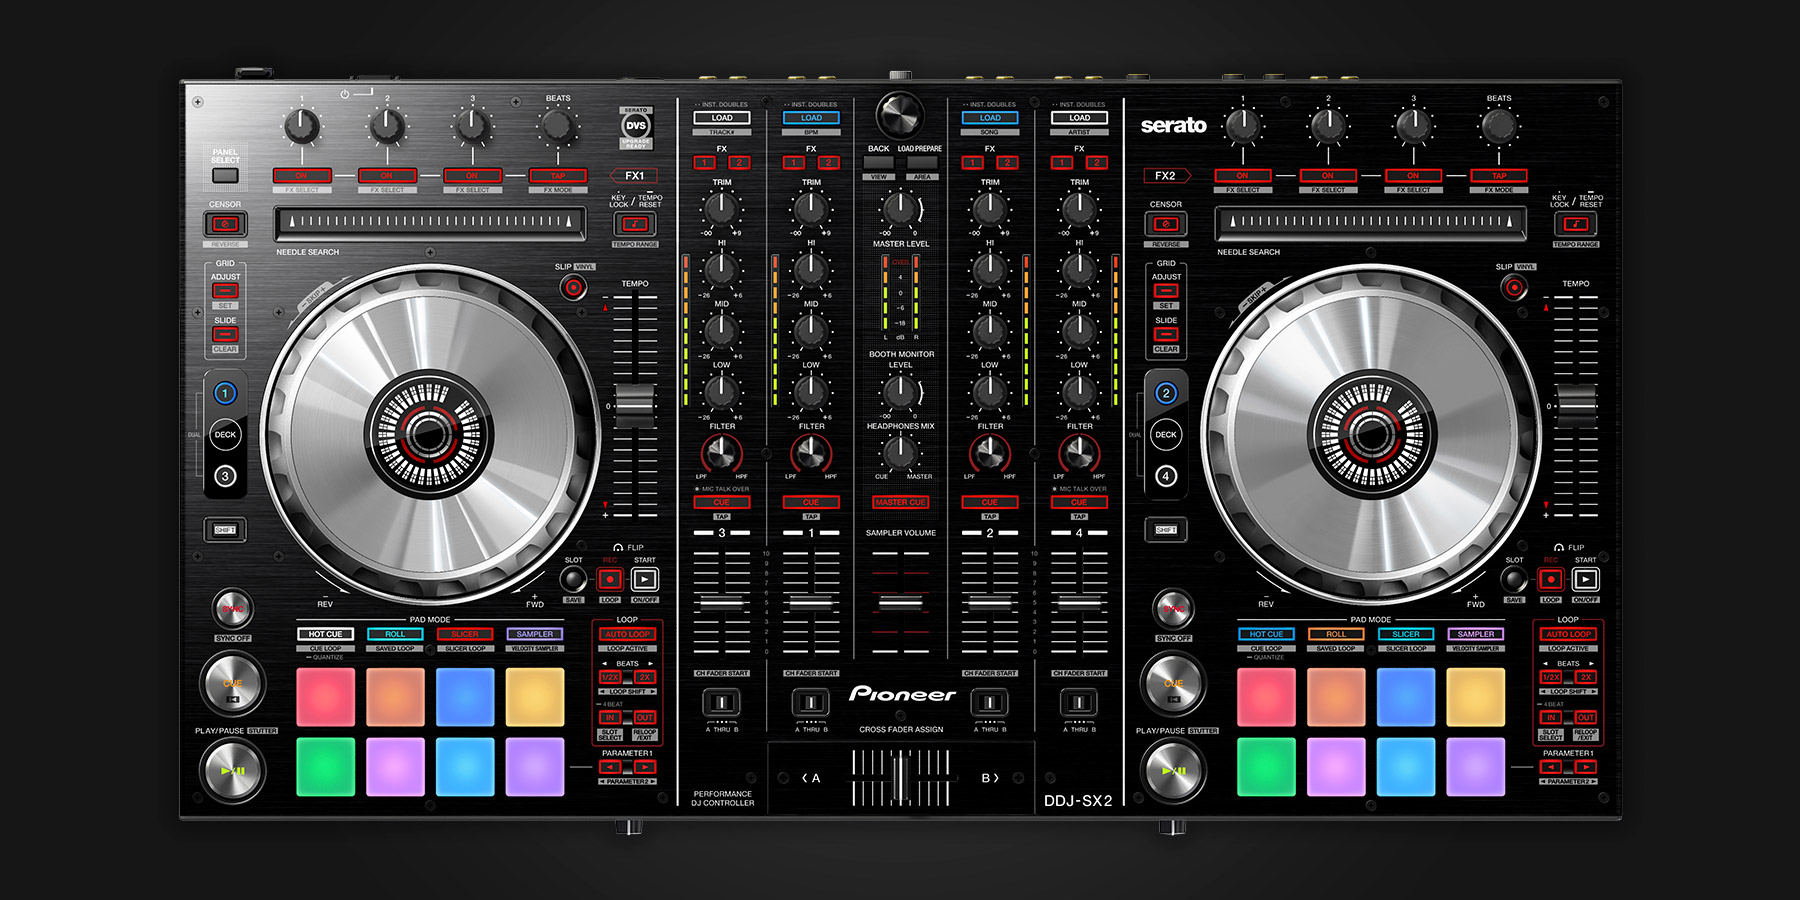Select deck 3 button
This screenshot has height=900, width=1800.
225,476
